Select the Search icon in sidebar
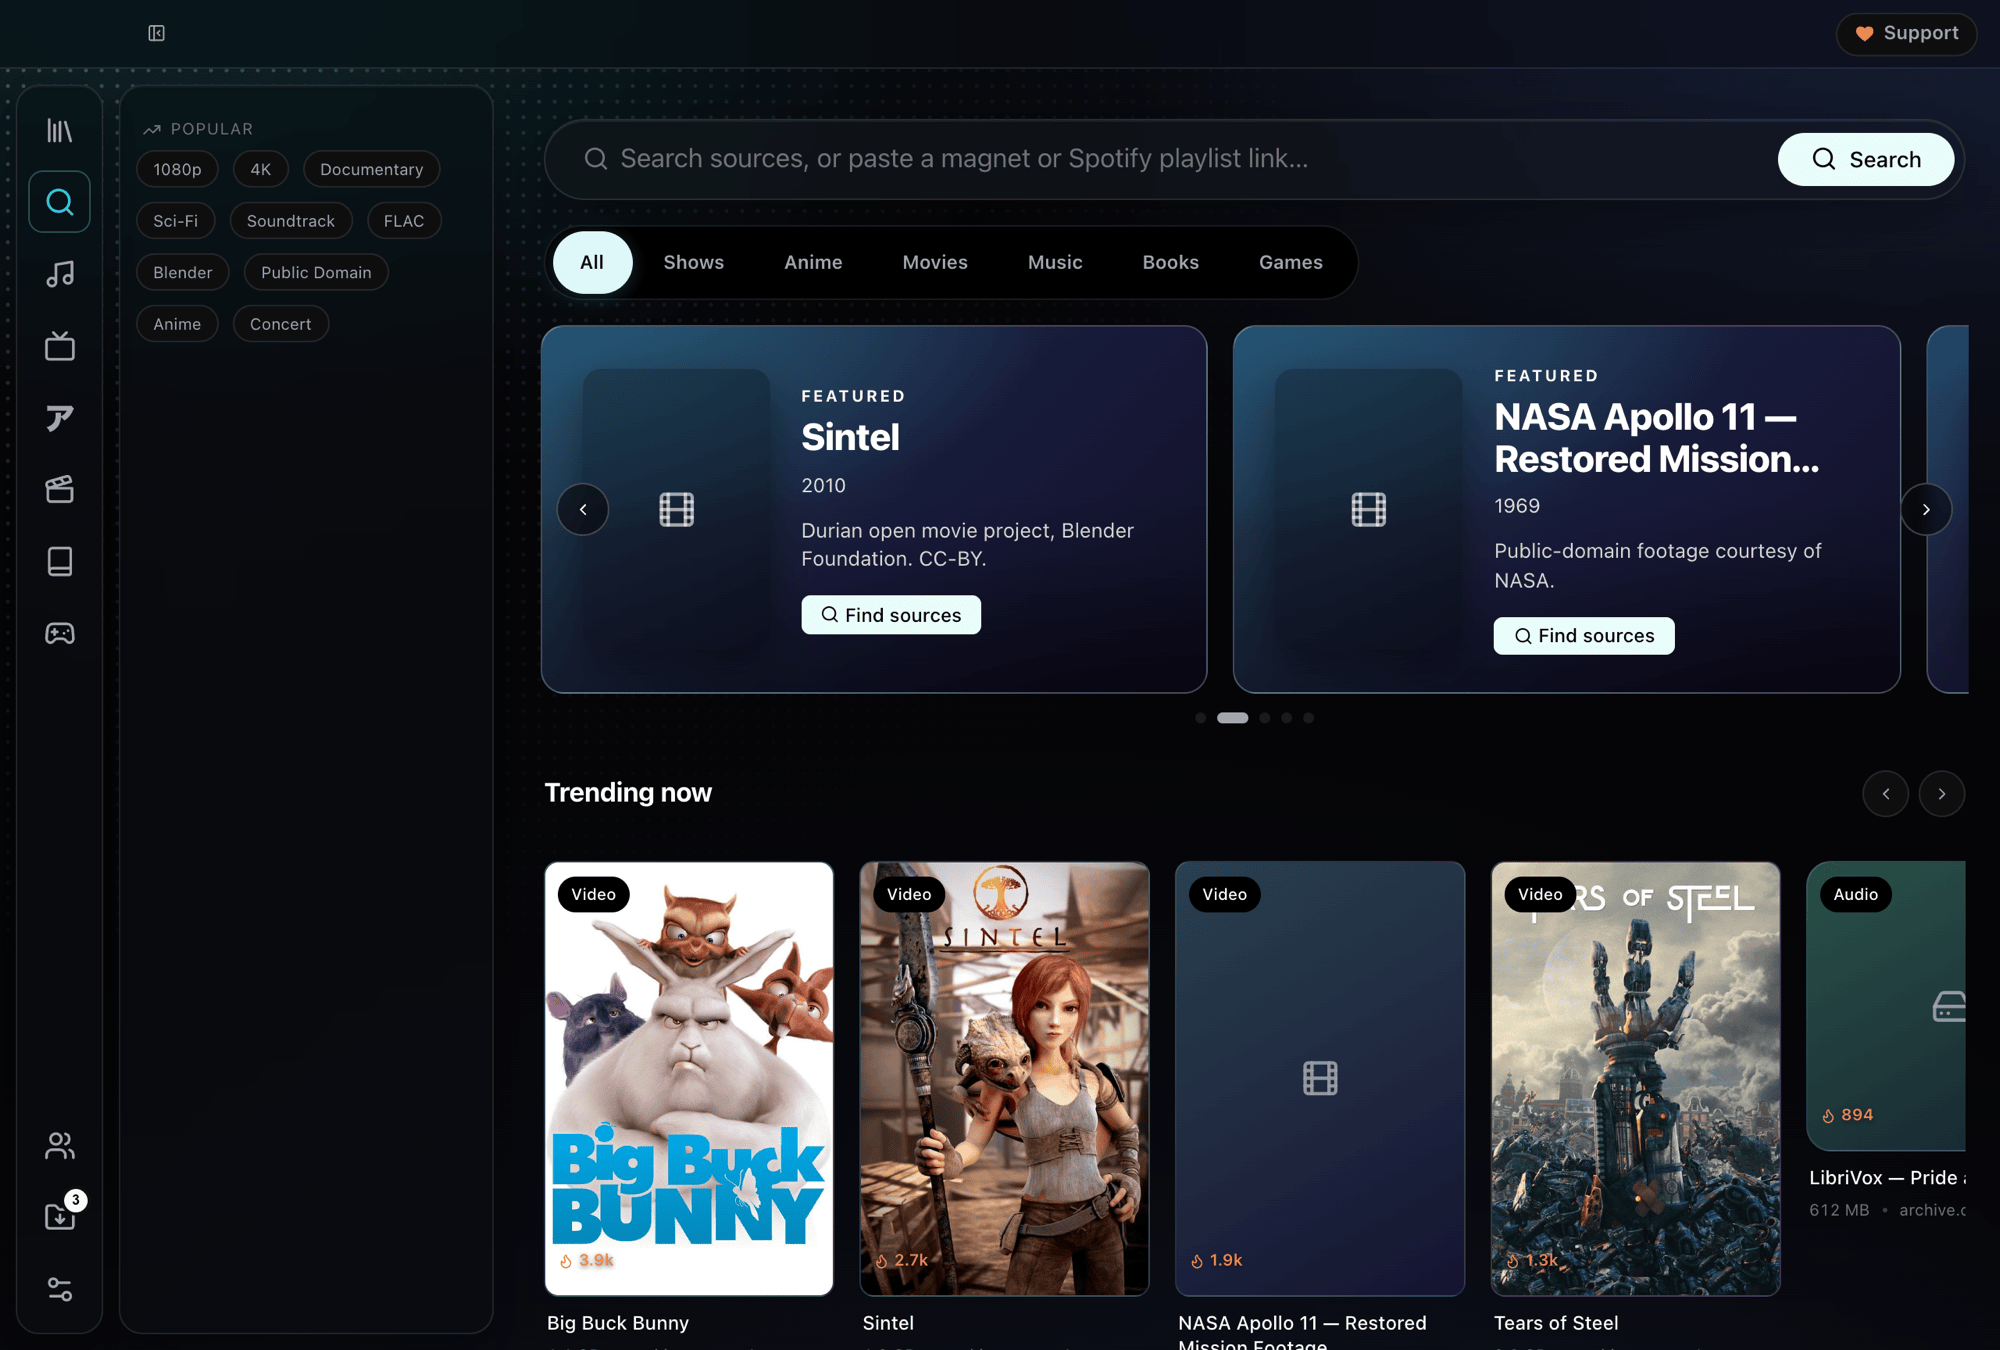This screenshot has width=2000, height=1350. [x=60, y=202]
